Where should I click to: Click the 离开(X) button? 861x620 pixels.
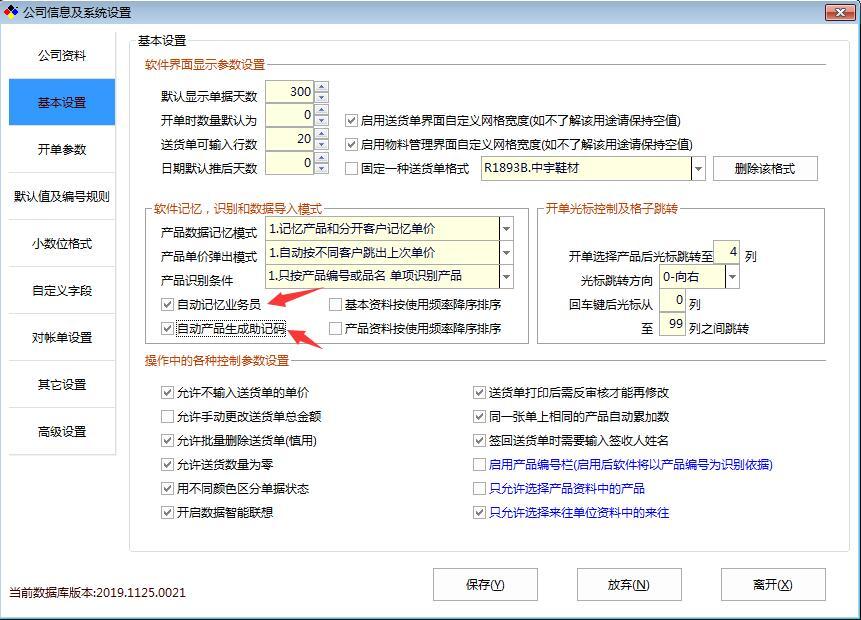pos(773,585)
